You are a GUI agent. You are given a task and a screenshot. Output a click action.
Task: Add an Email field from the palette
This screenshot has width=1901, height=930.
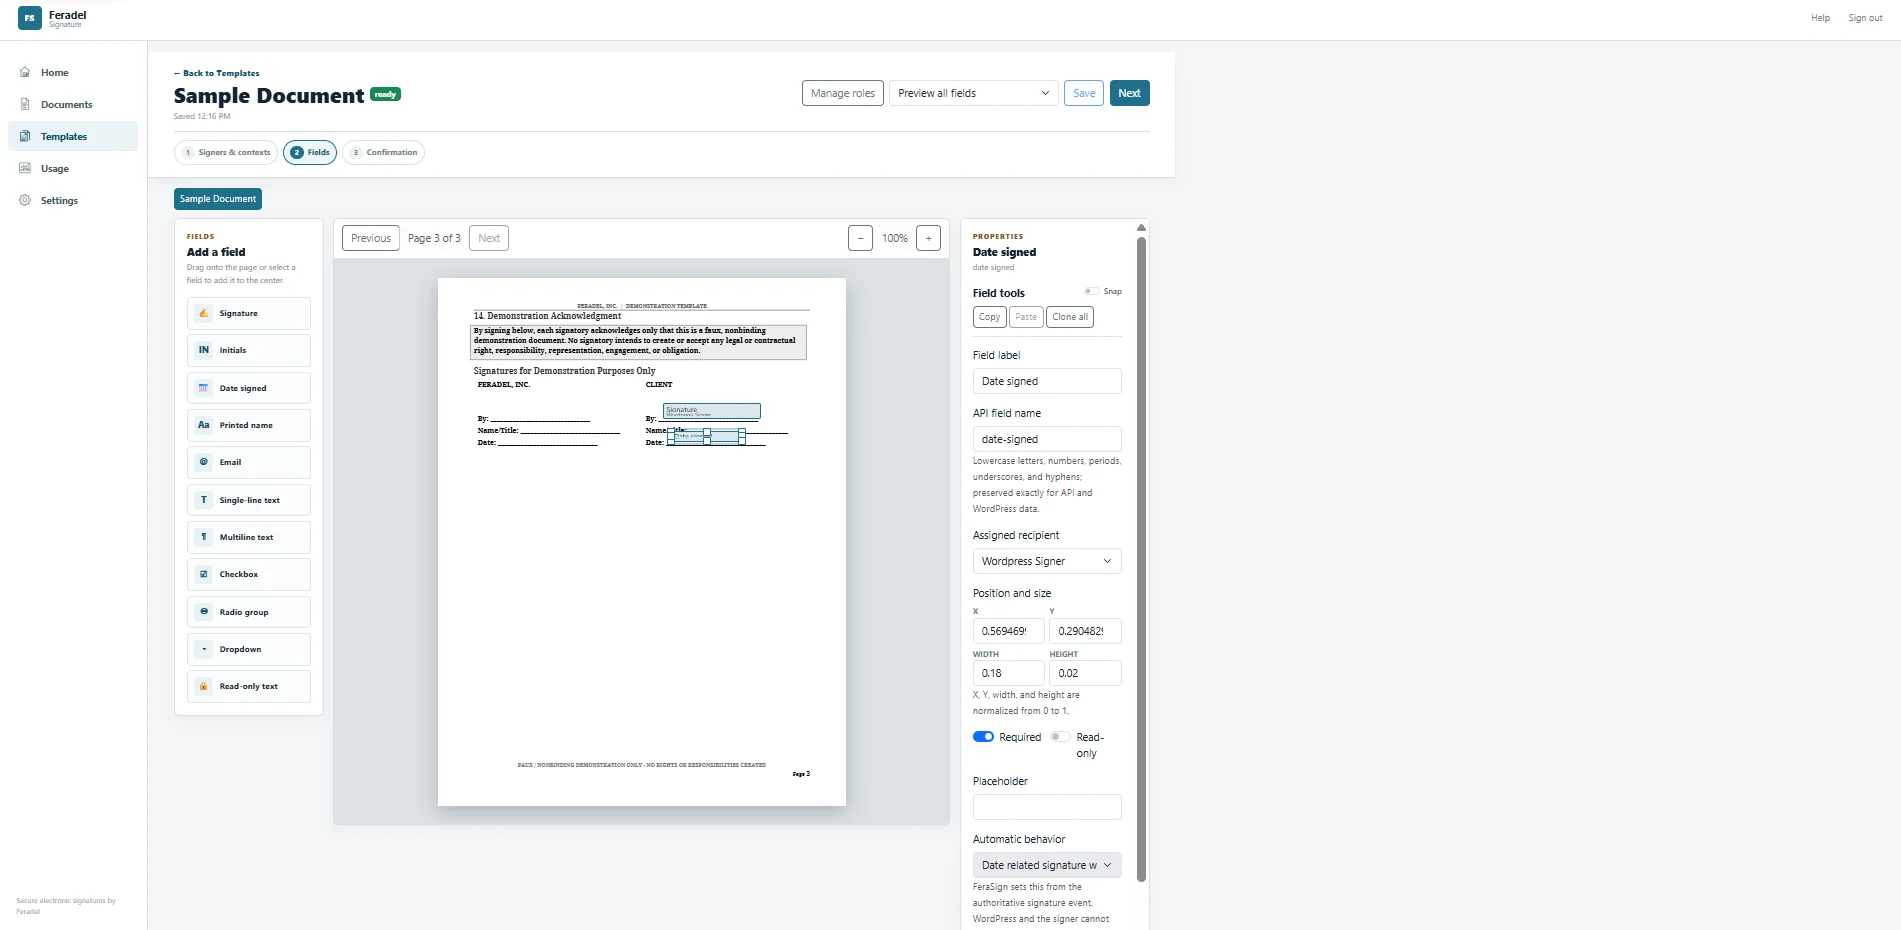click(248, 462)
